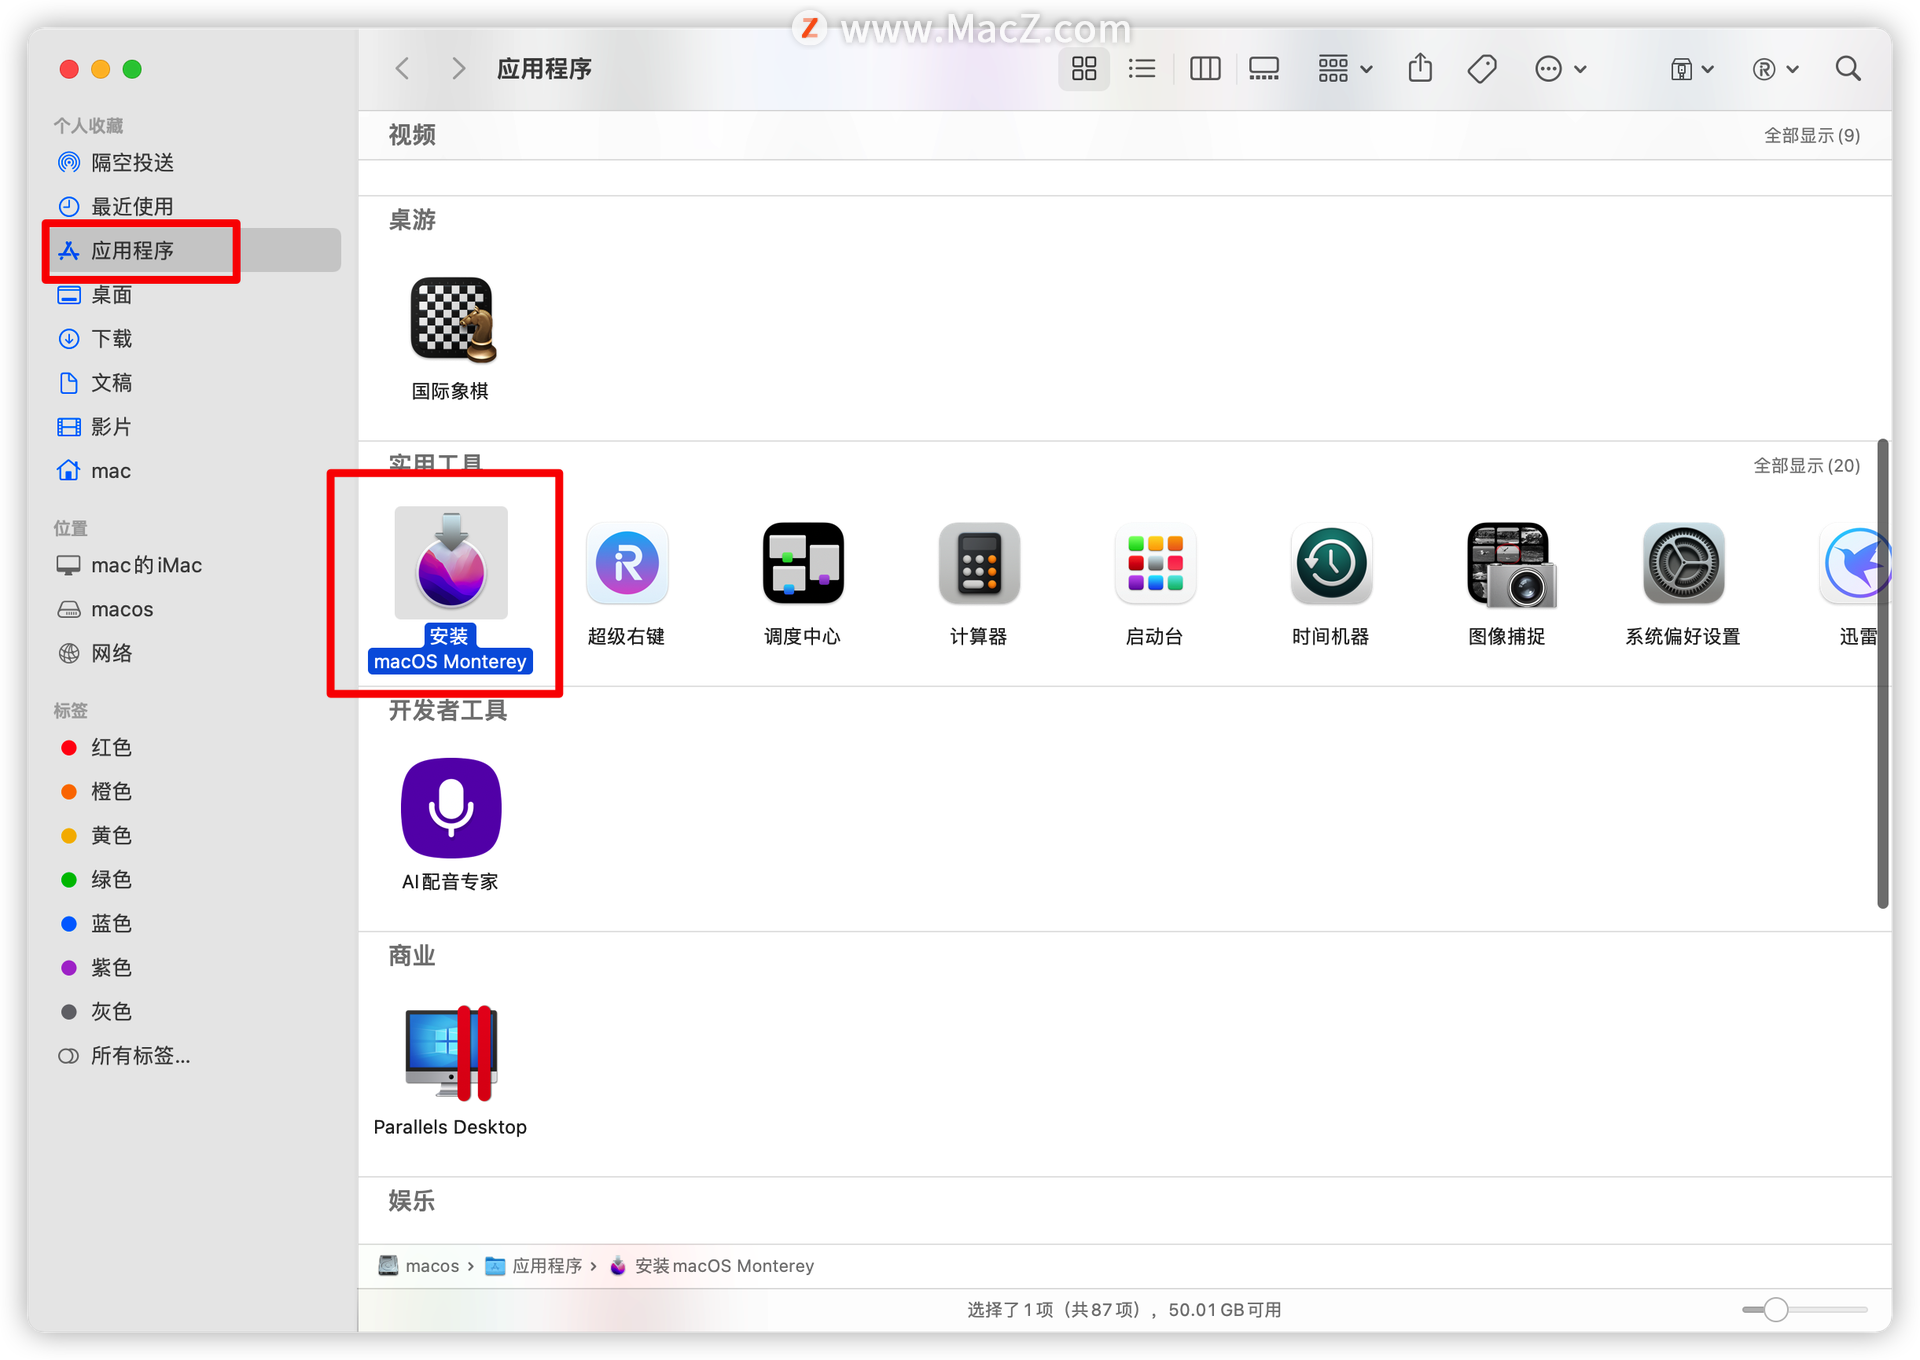This screenshot has height=1360, width=1920.
Task: Launch the 计算器 calculator icon
Action: [x=979, y=563]
